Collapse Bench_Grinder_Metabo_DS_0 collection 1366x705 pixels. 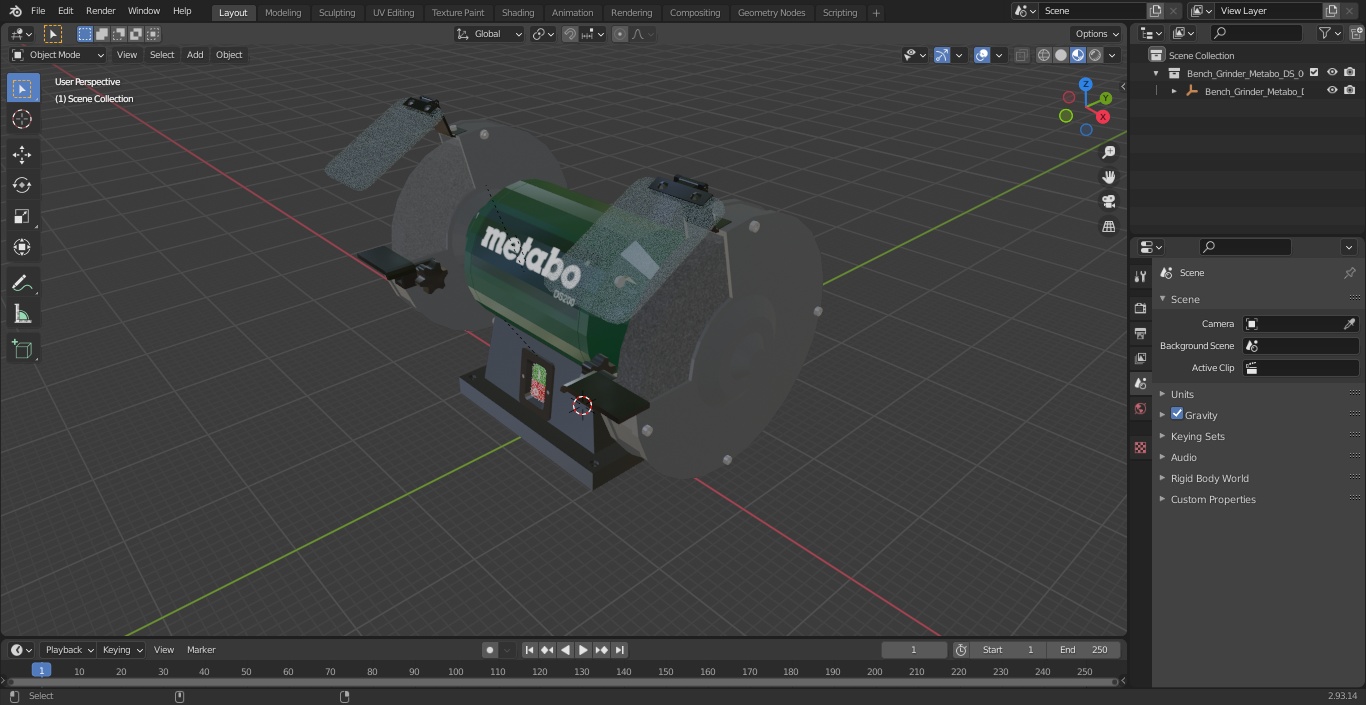pyautogui.click(x=1157, y=73)
